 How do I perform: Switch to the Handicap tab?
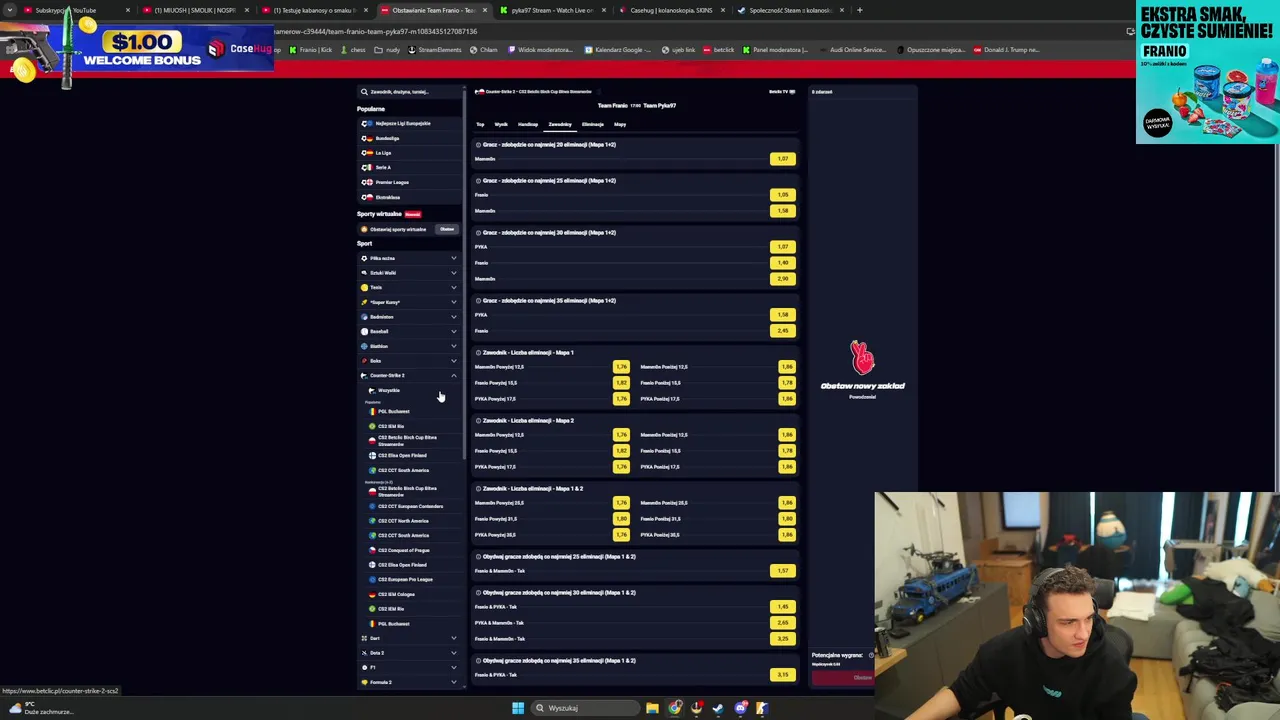[x=528, y=124]
